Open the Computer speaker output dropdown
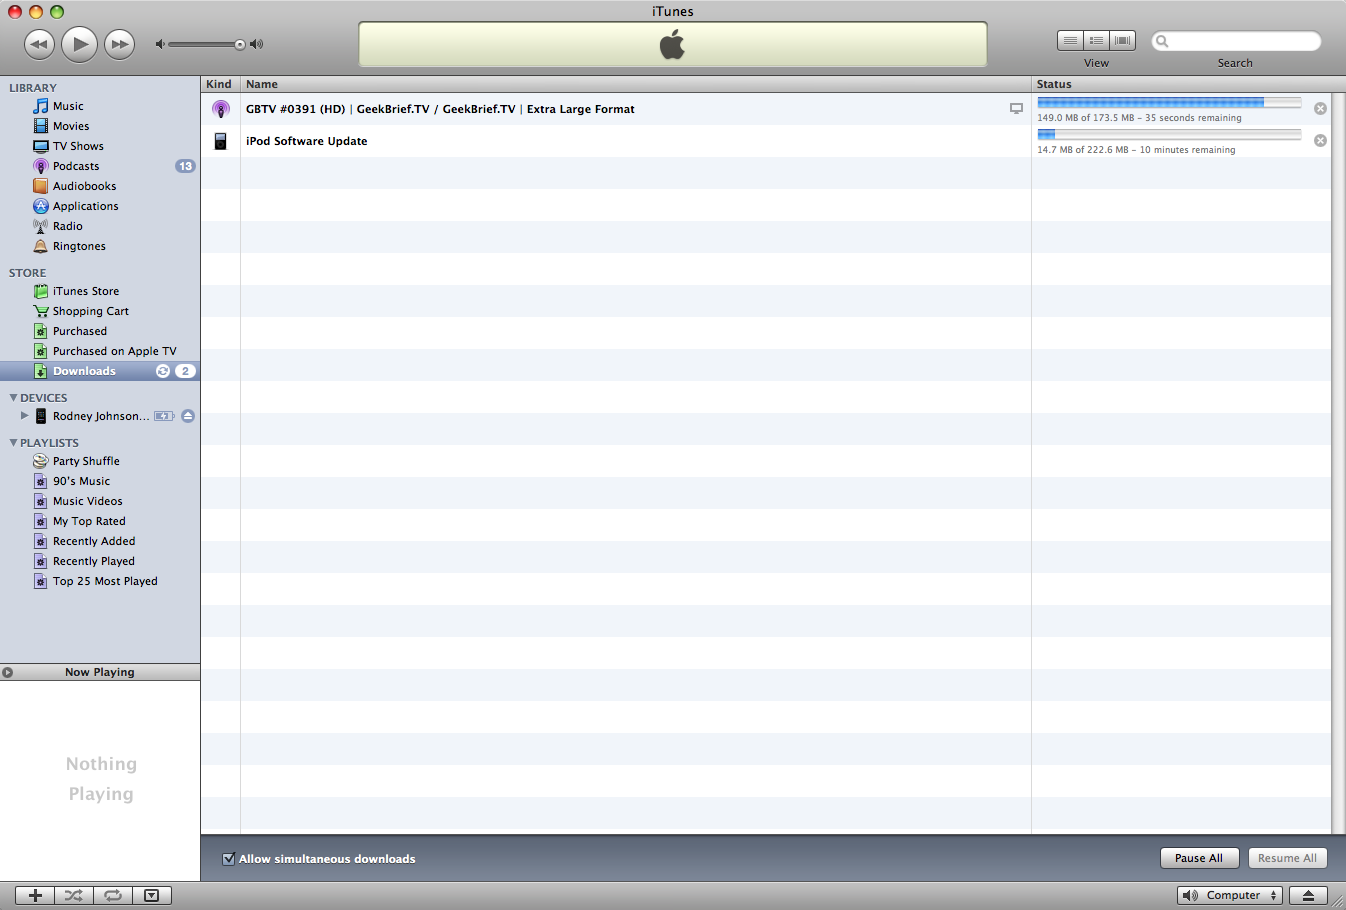 coord(1230,896)
